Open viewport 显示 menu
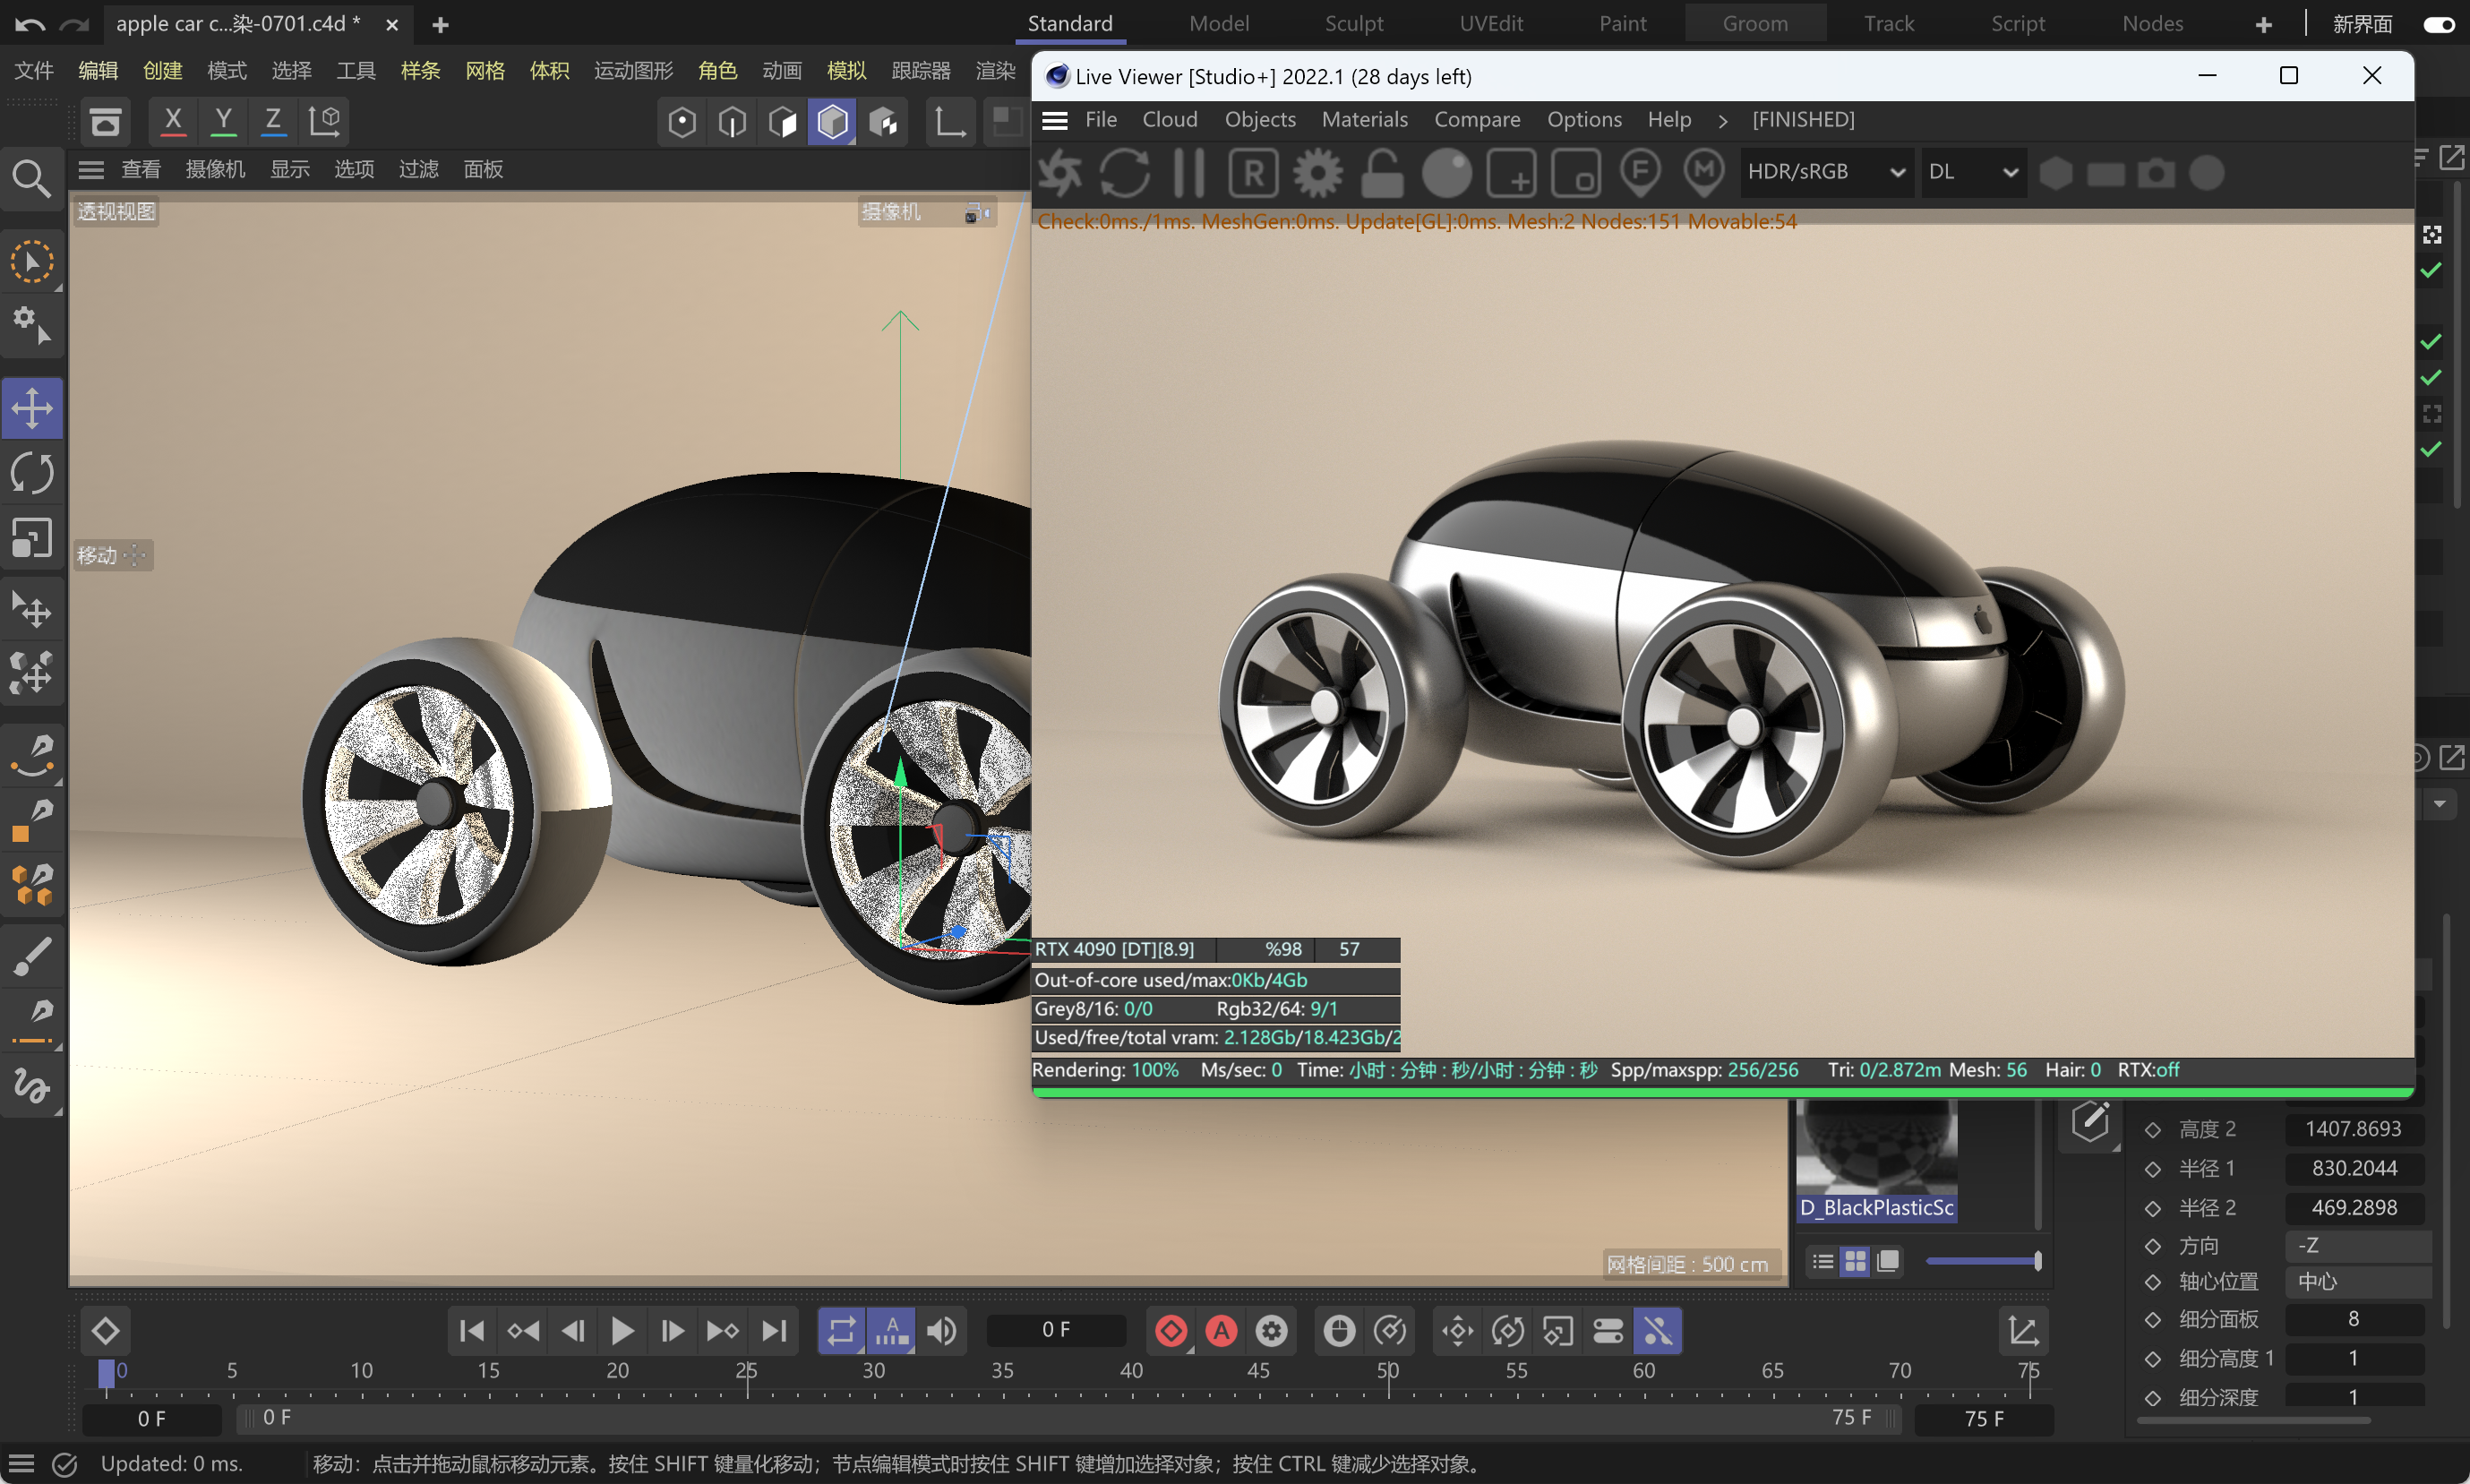The width and height of the screenshot is (2470, 1484). click(x=290, y=169)
